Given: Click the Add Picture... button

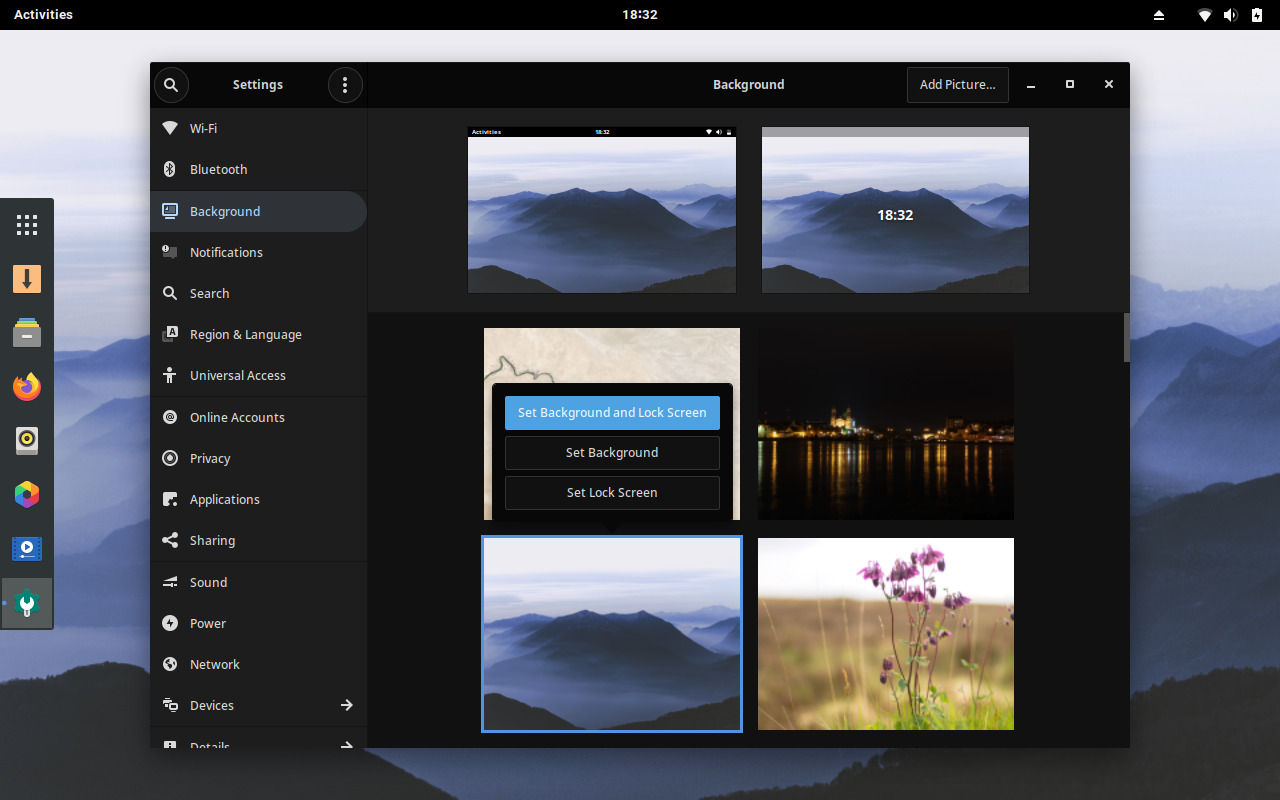Looking at the screenshot, I should click(x=958, y=85).
